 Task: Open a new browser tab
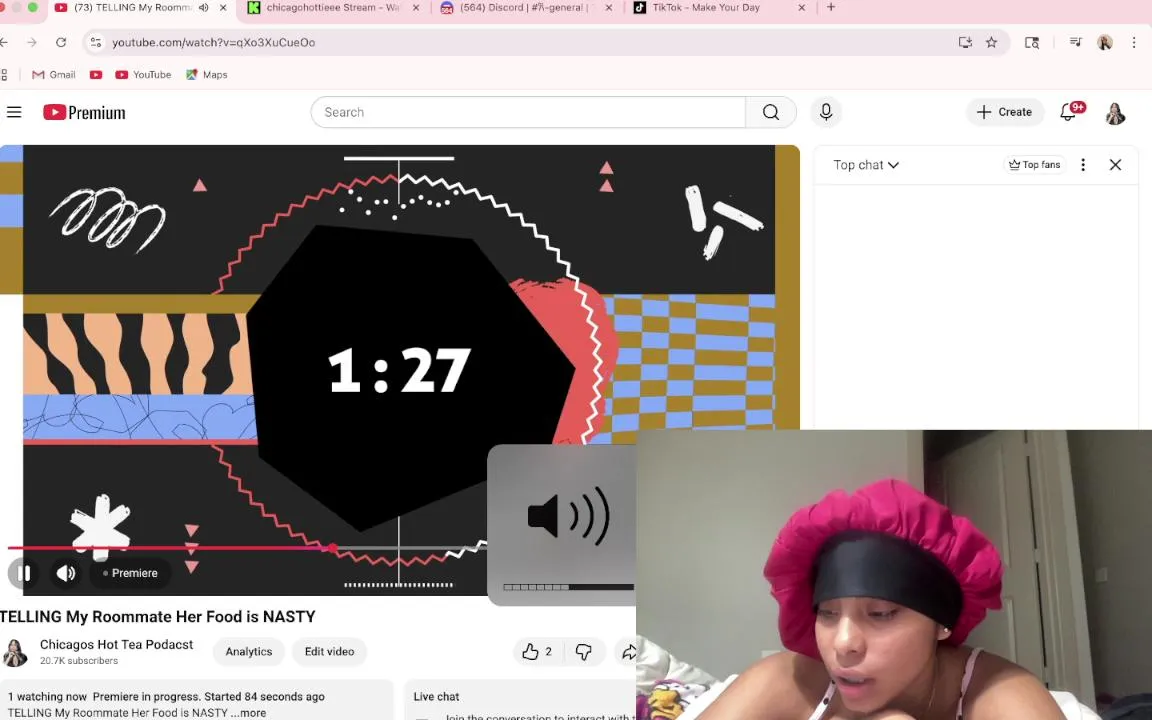831,7
